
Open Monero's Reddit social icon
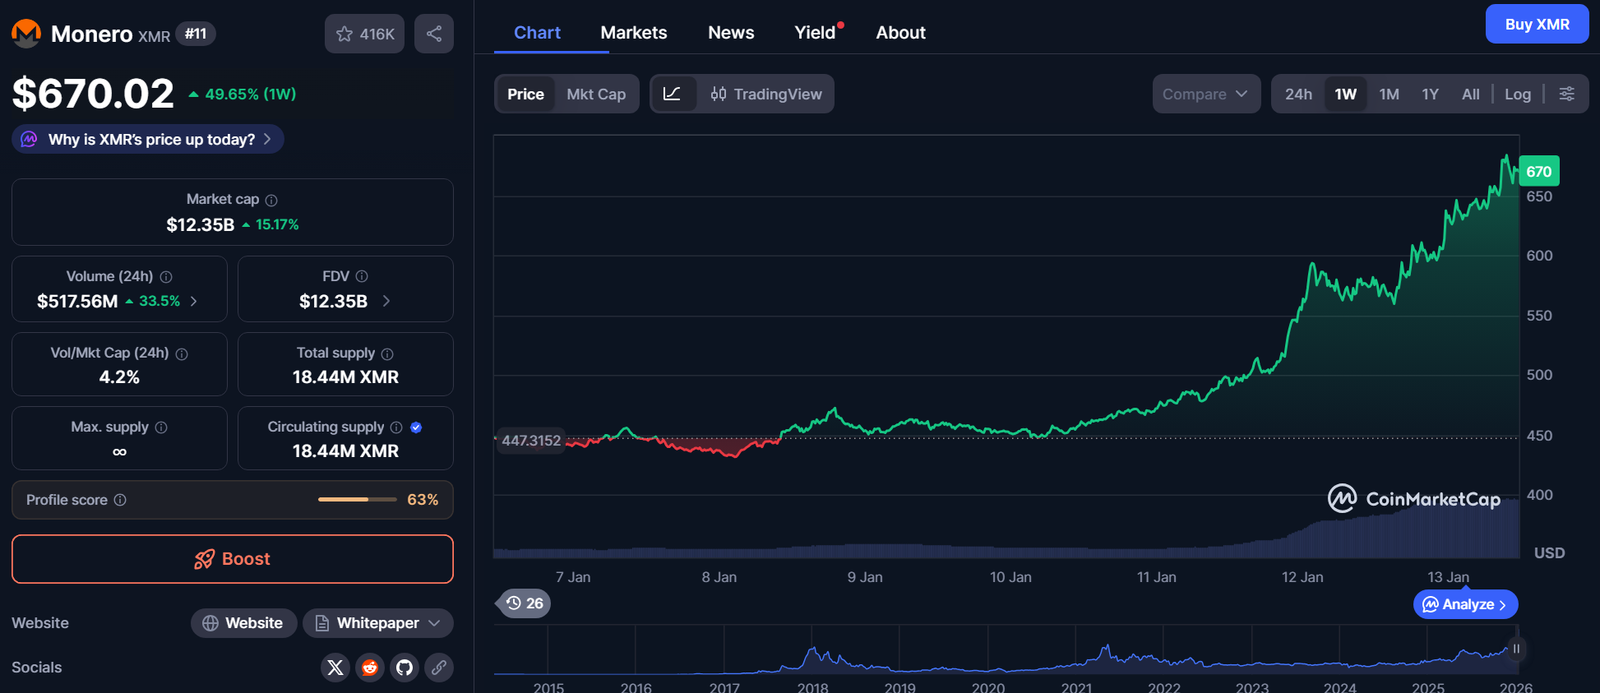[370, 667]
